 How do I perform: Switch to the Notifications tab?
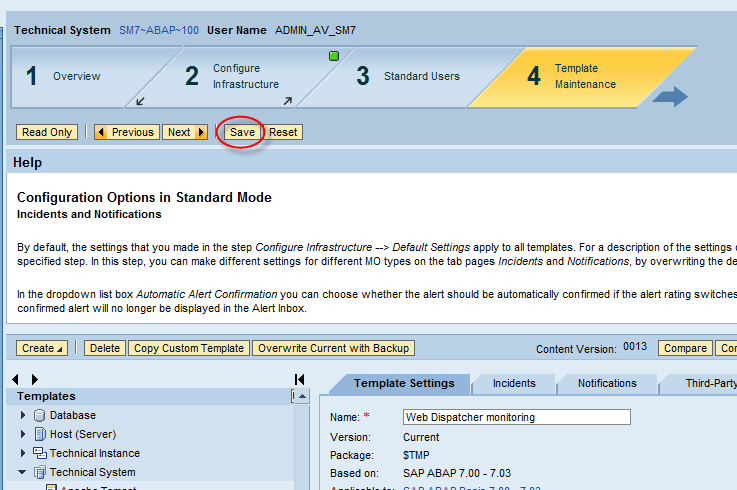[607, 383]
